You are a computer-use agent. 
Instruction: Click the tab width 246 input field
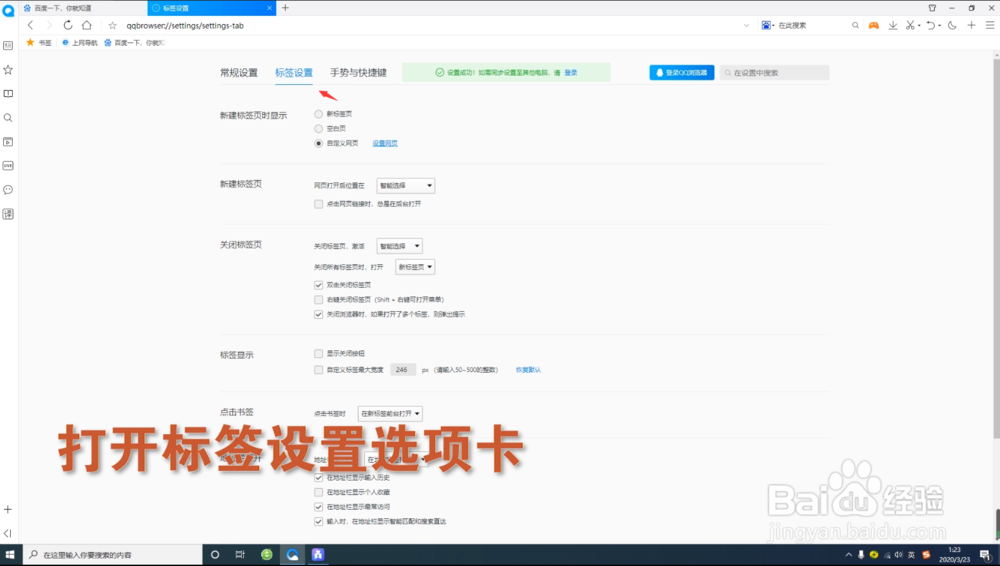pyautogui.click(x=402, y=369)
